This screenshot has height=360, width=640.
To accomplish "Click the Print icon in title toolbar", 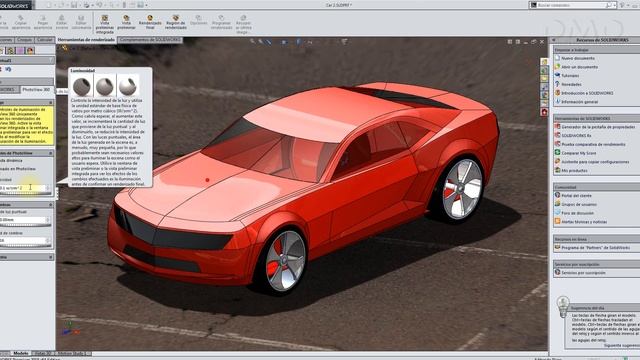I will click(x=87, y=5).
